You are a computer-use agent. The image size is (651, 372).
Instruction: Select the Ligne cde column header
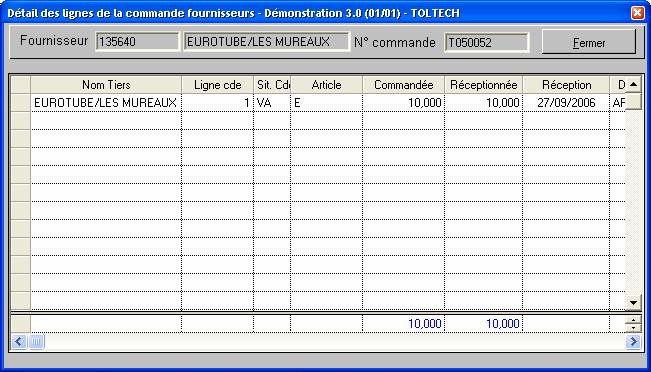tap(218, 85)
